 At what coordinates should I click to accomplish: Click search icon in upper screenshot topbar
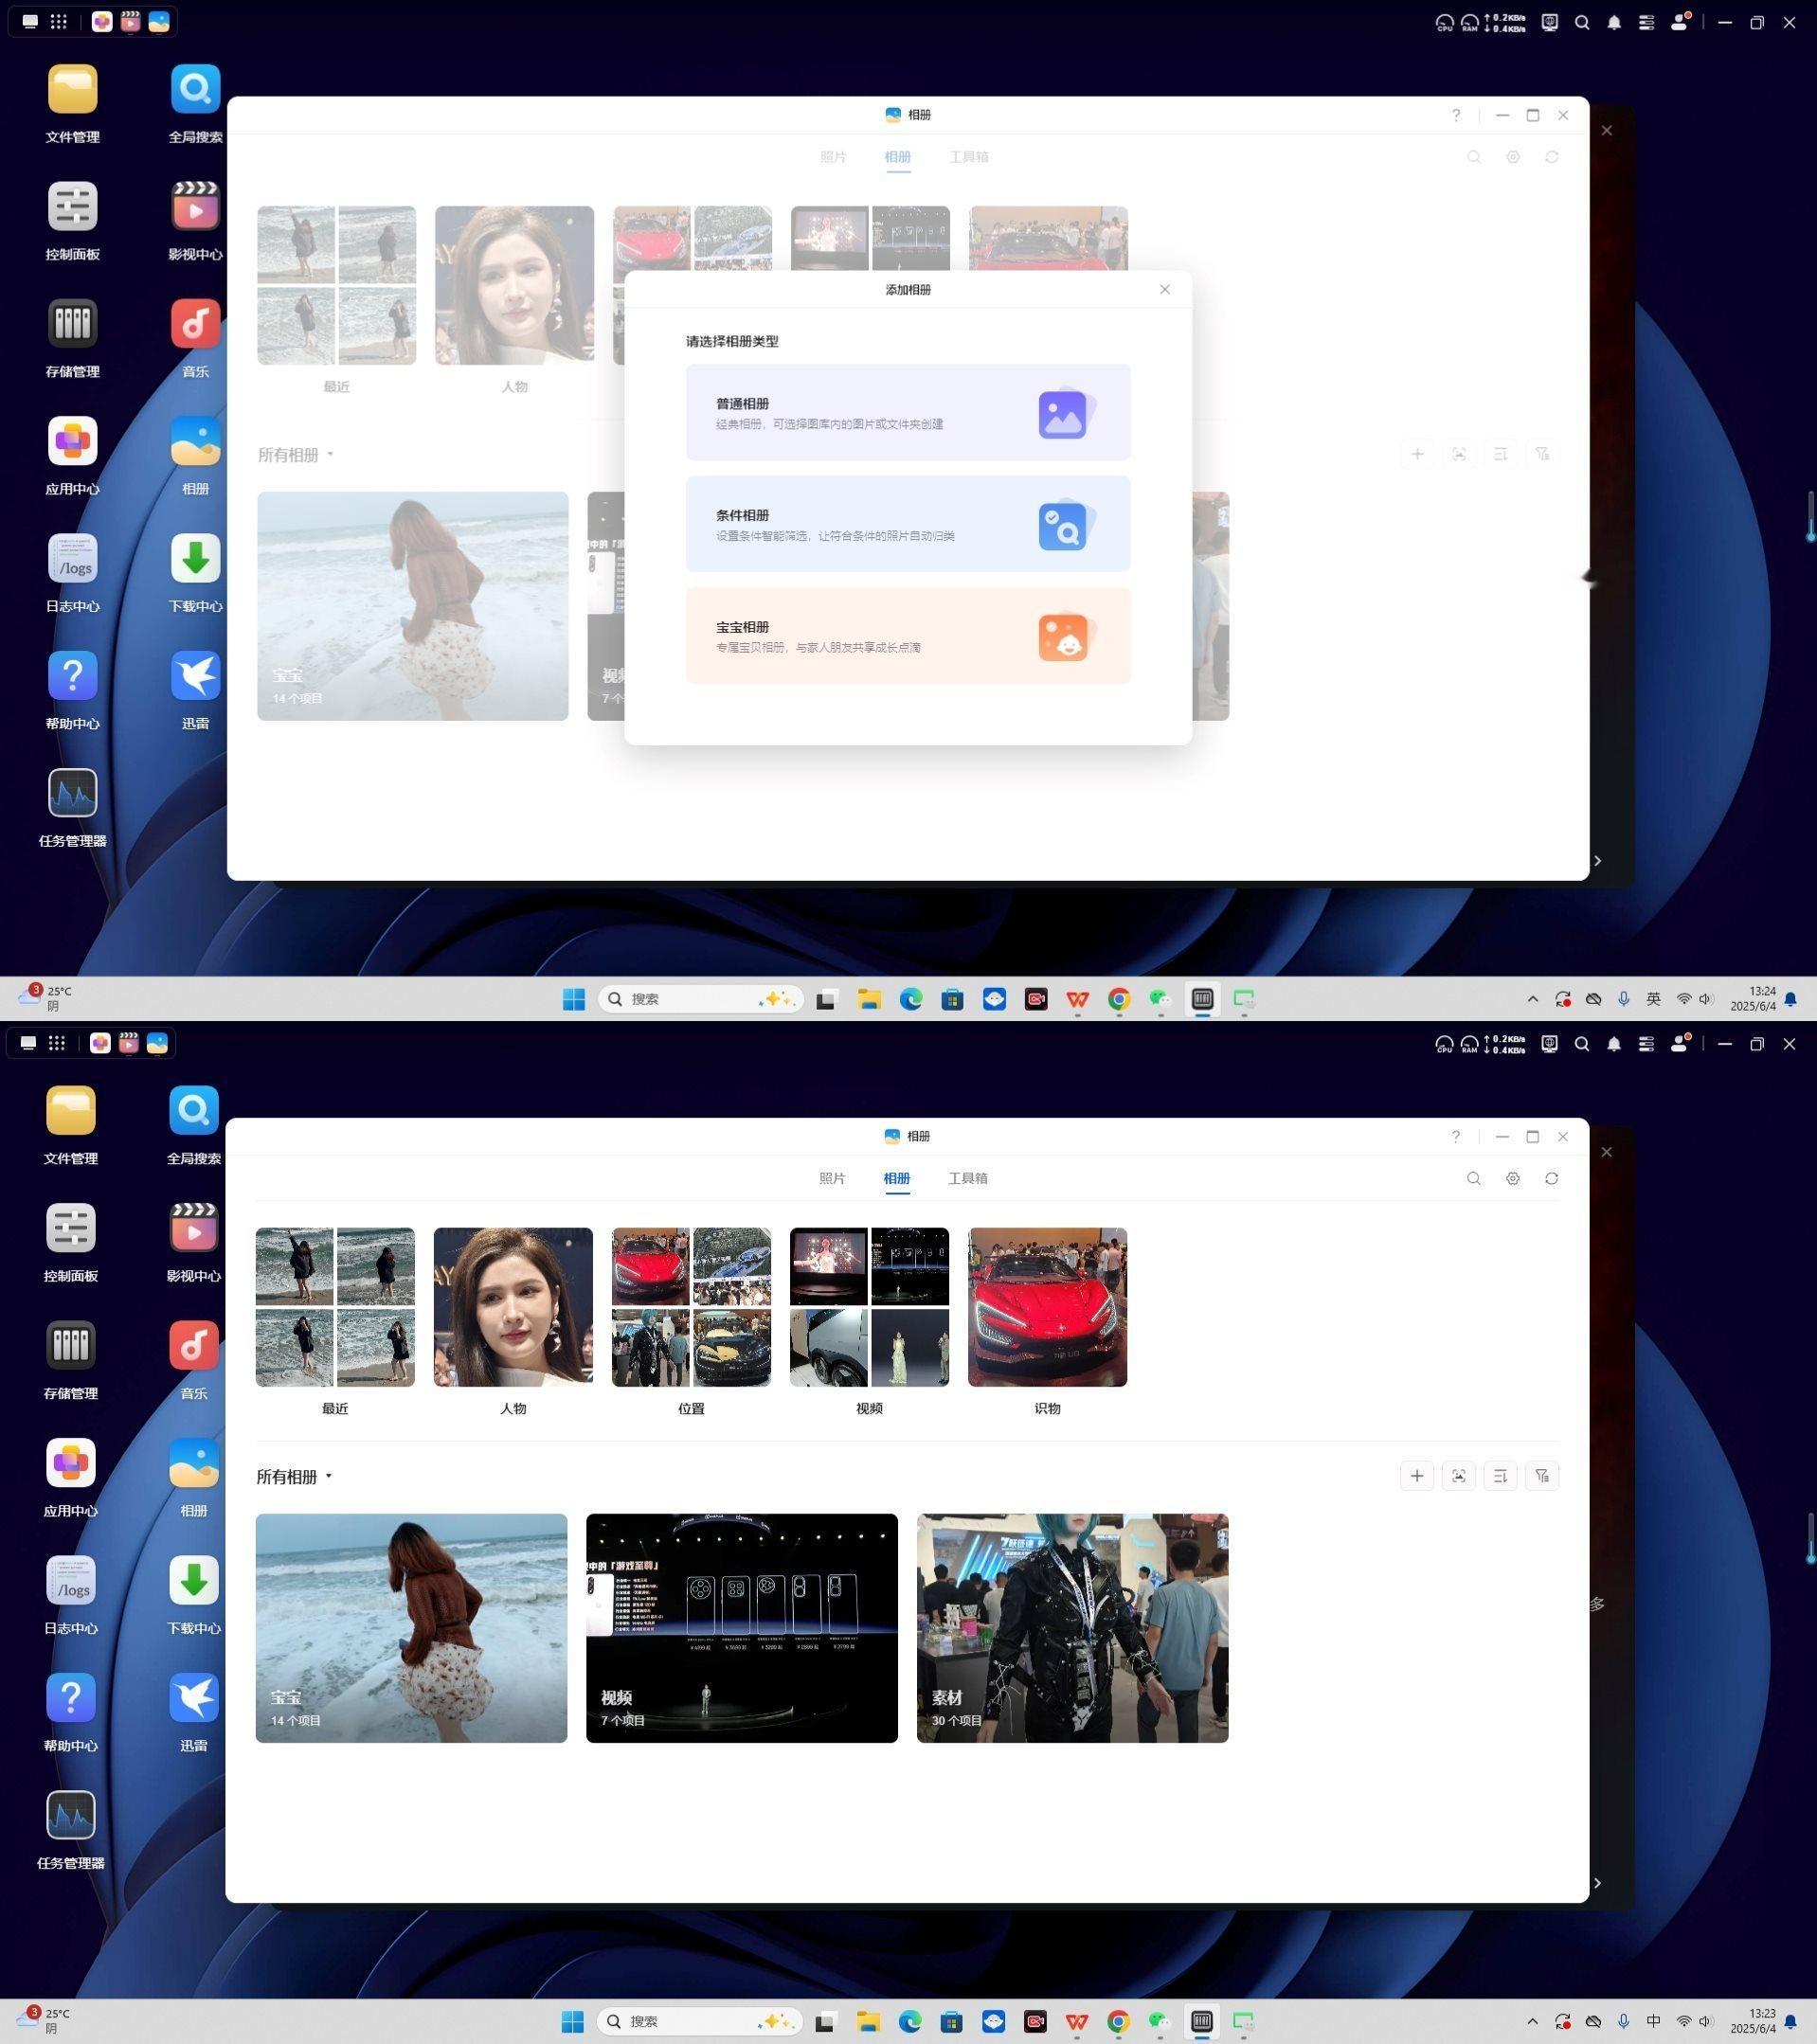pos(1582,22)
